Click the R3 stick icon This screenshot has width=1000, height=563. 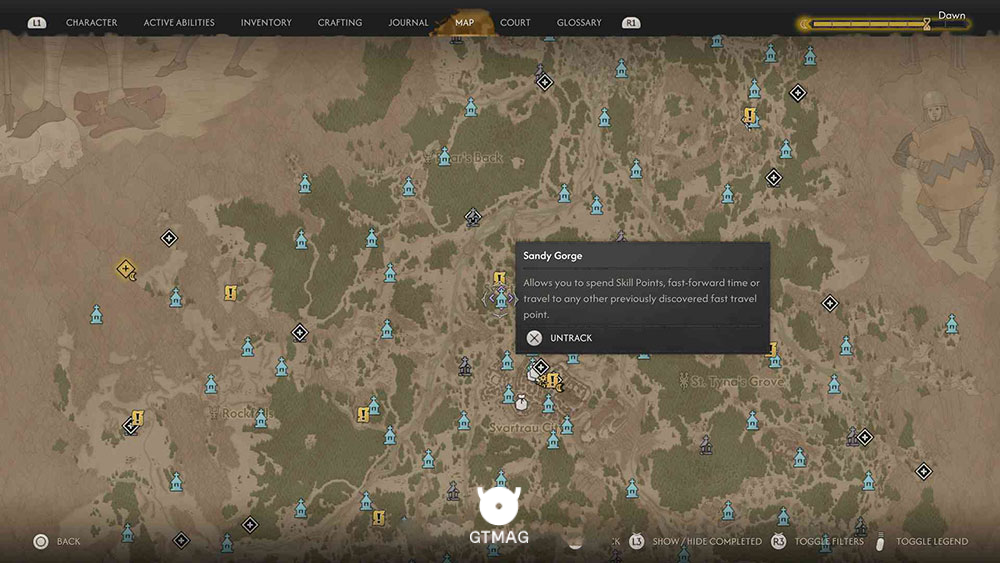pyautogui.click(x=779, y=541)
